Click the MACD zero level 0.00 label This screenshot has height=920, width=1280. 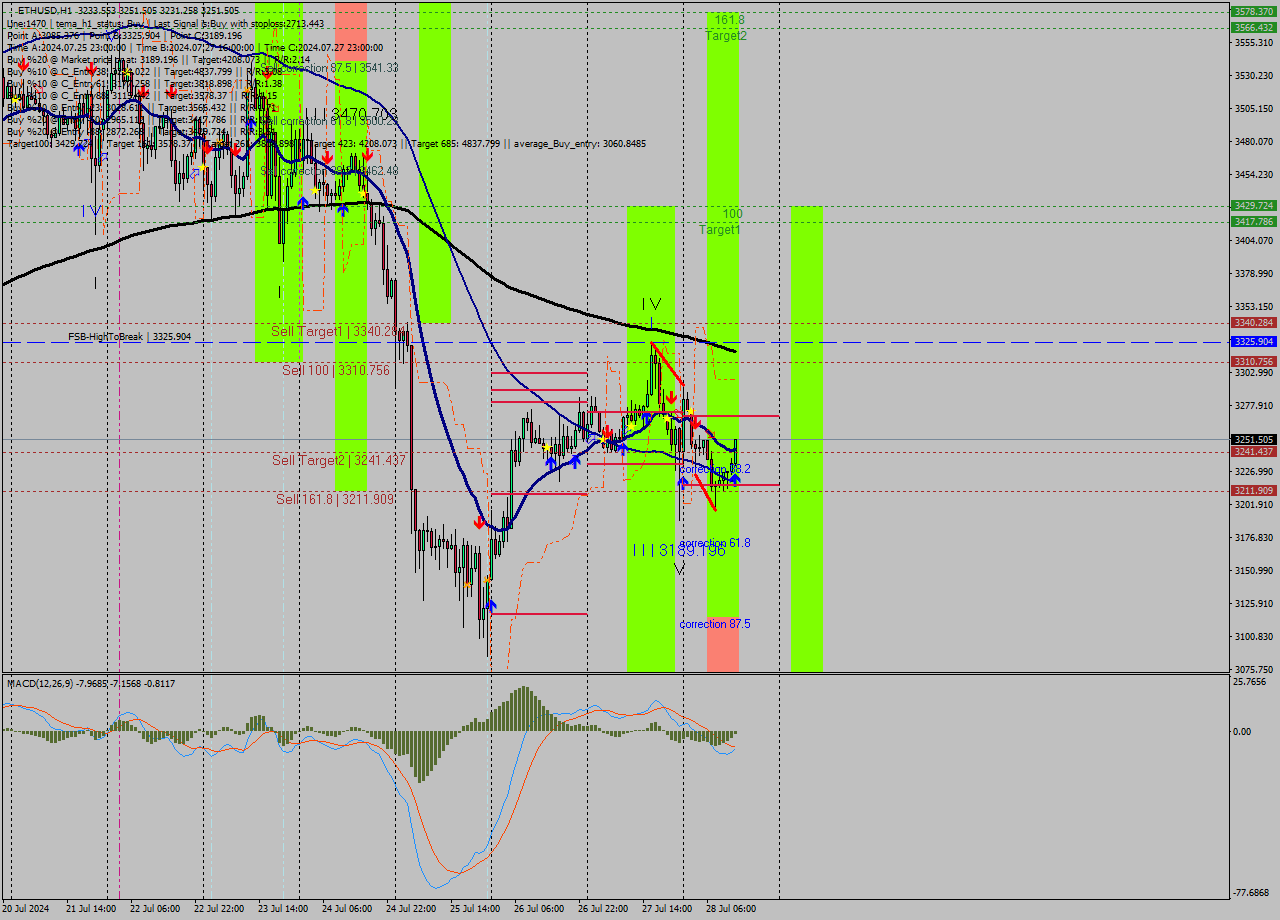1243,731
